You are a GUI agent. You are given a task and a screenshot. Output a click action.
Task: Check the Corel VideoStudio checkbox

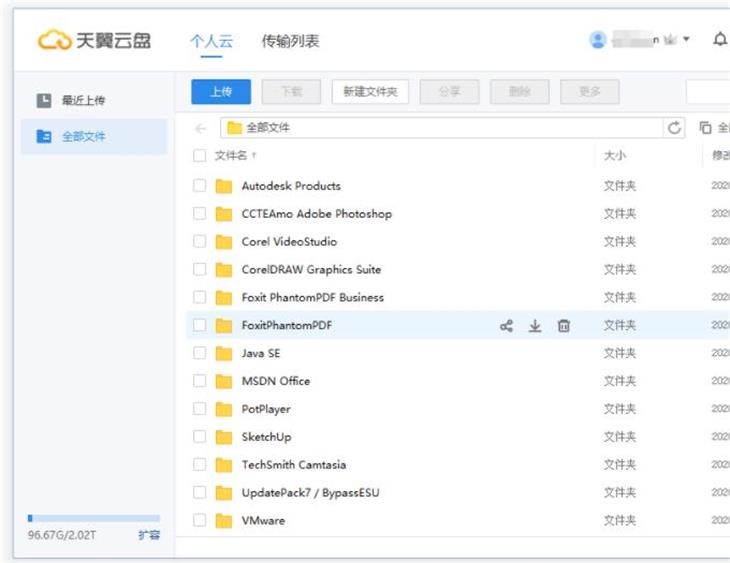pos(199,242)
